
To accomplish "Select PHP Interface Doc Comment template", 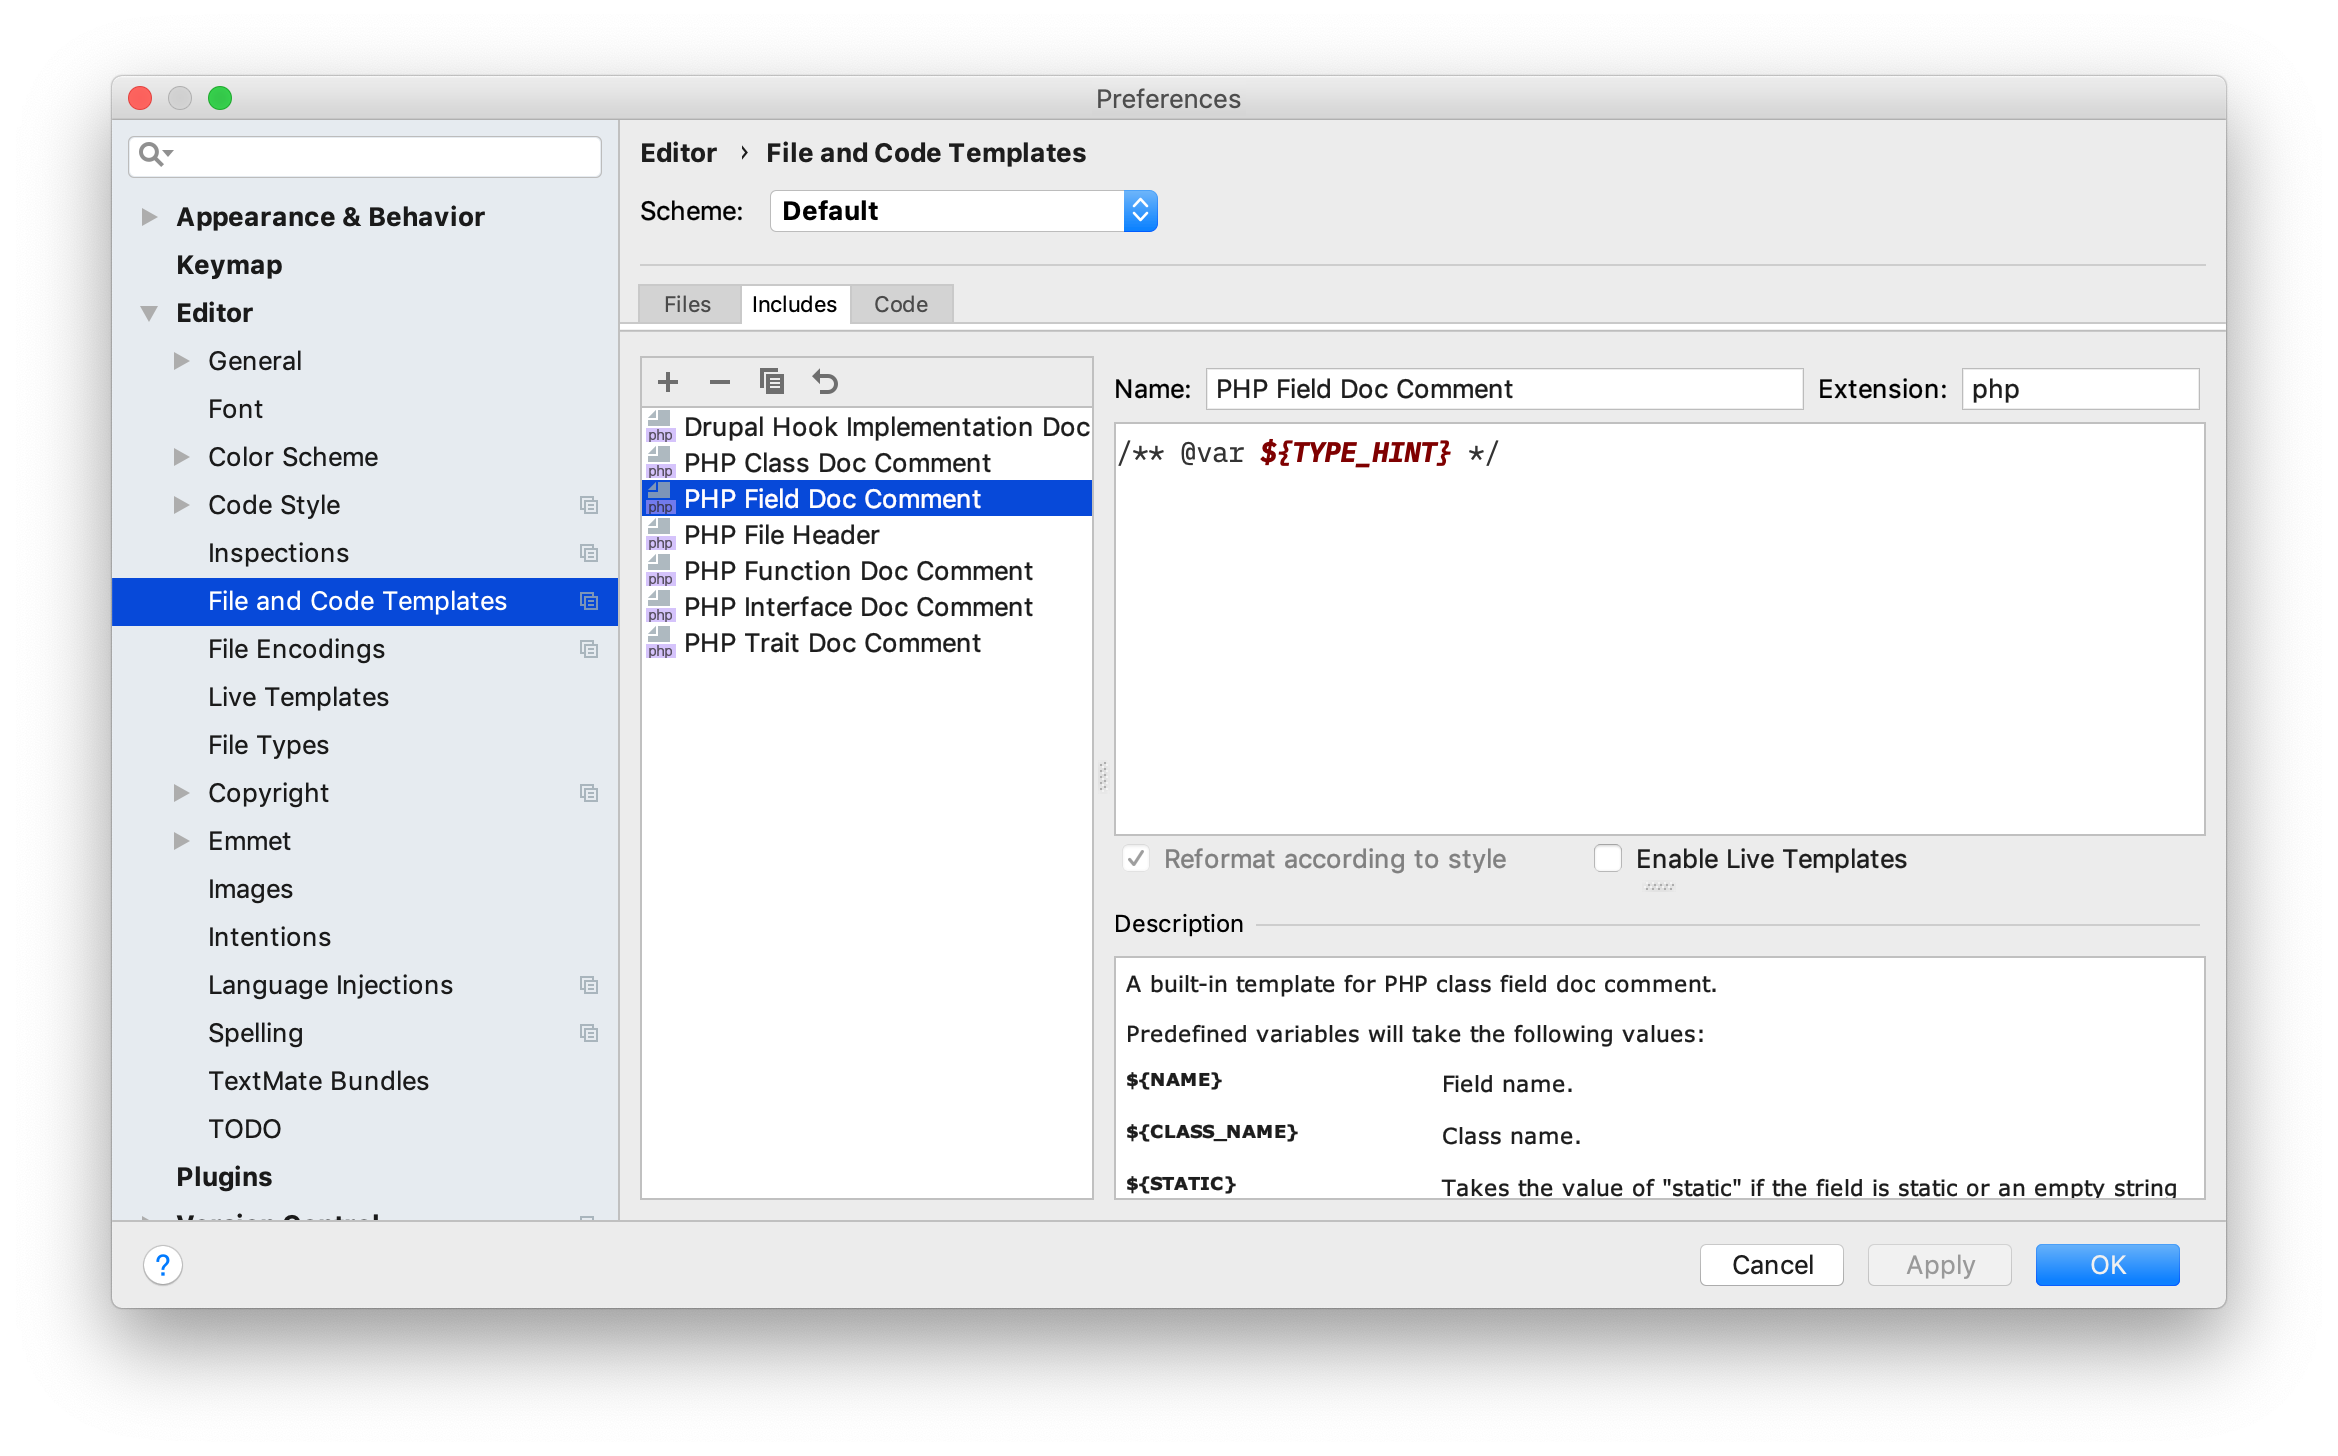I will click(866, 607).
